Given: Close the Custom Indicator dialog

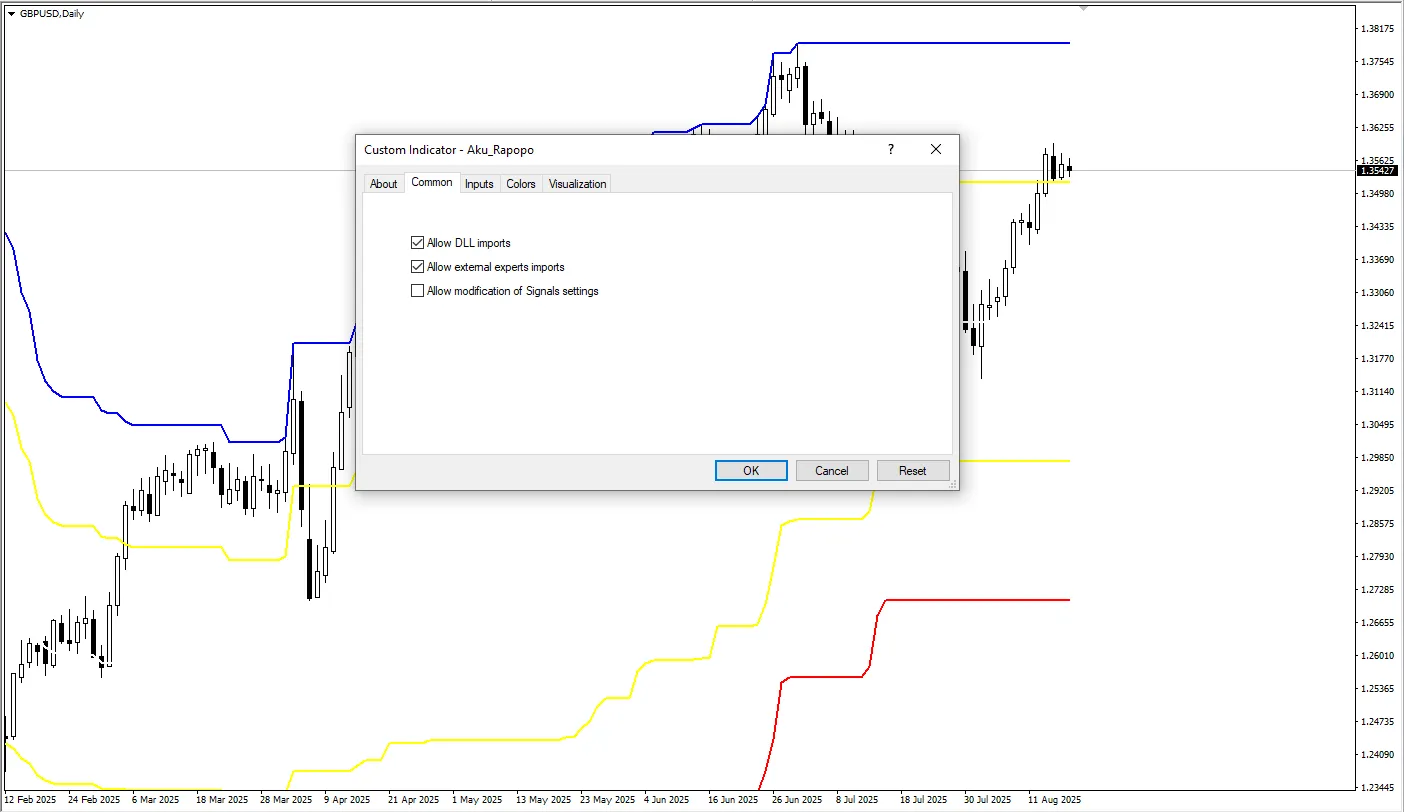Looking at the screenshot, I should (935, 150).
